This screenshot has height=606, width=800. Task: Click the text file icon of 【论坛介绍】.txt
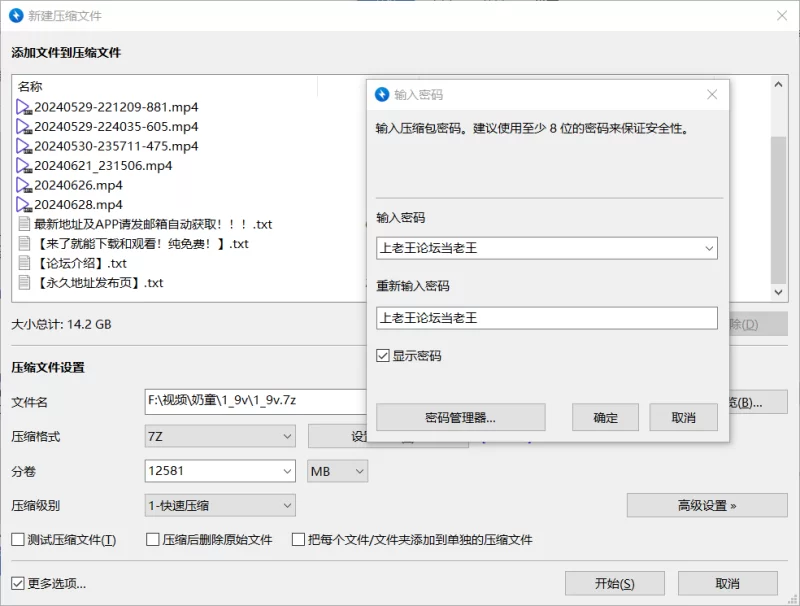[24, 263]
